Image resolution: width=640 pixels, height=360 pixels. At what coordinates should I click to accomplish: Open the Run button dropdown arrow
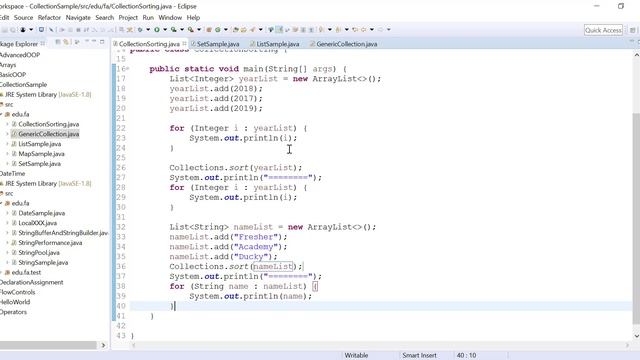pos(165,29)
